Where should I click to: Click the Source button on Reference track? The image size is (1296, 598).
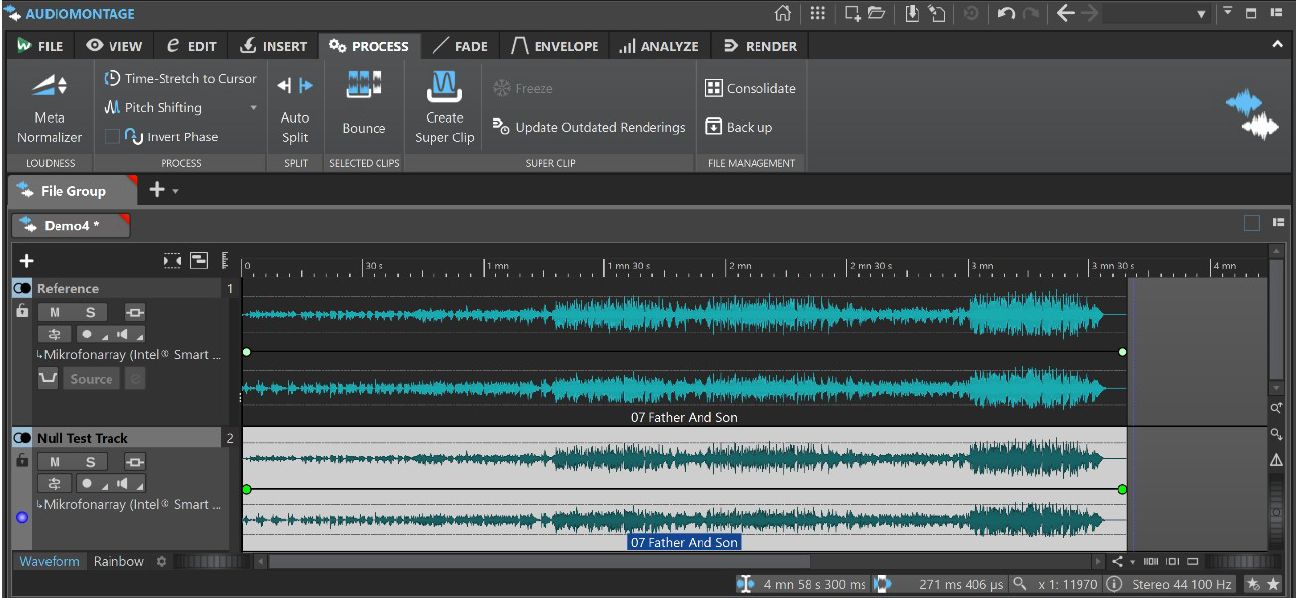pos(91,379)
